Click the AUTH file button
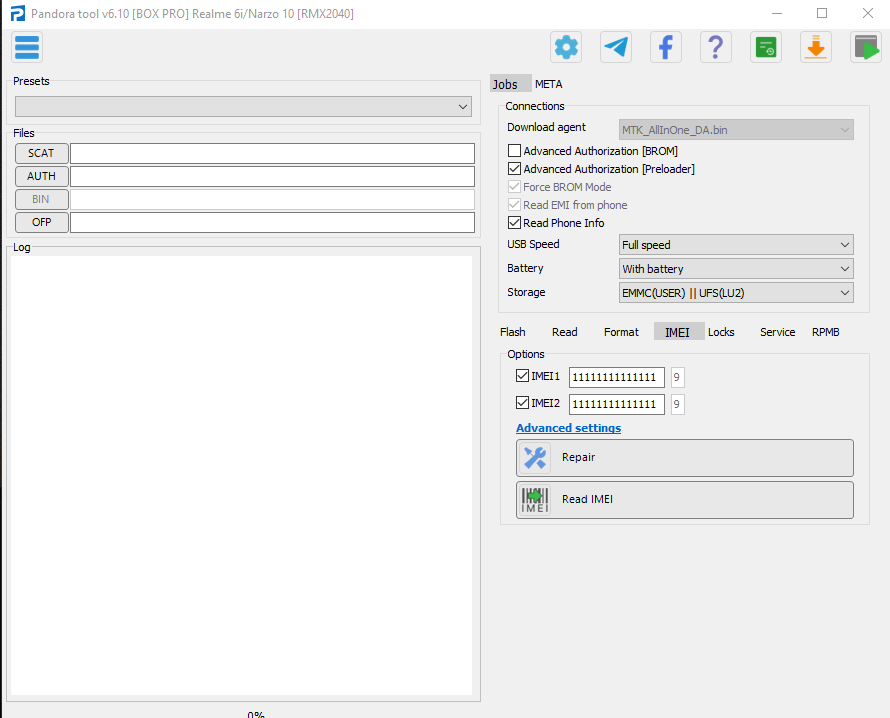Viewport: 890px width, 718px height. point(41,176)
